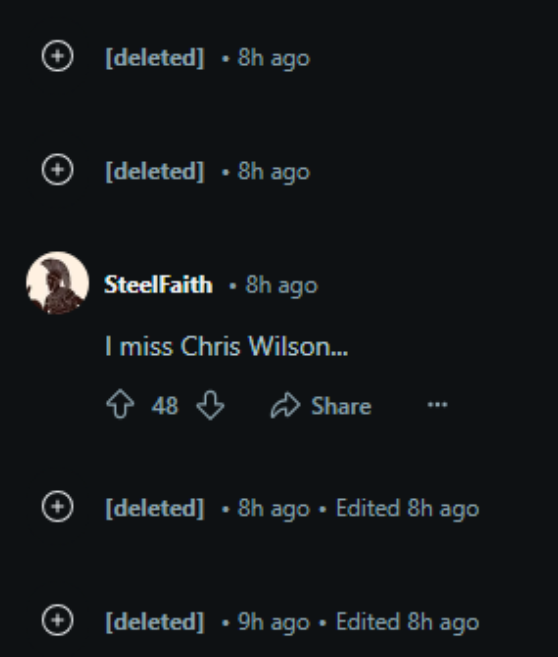Expand deleted comment above the 9h one

point(57,507)
